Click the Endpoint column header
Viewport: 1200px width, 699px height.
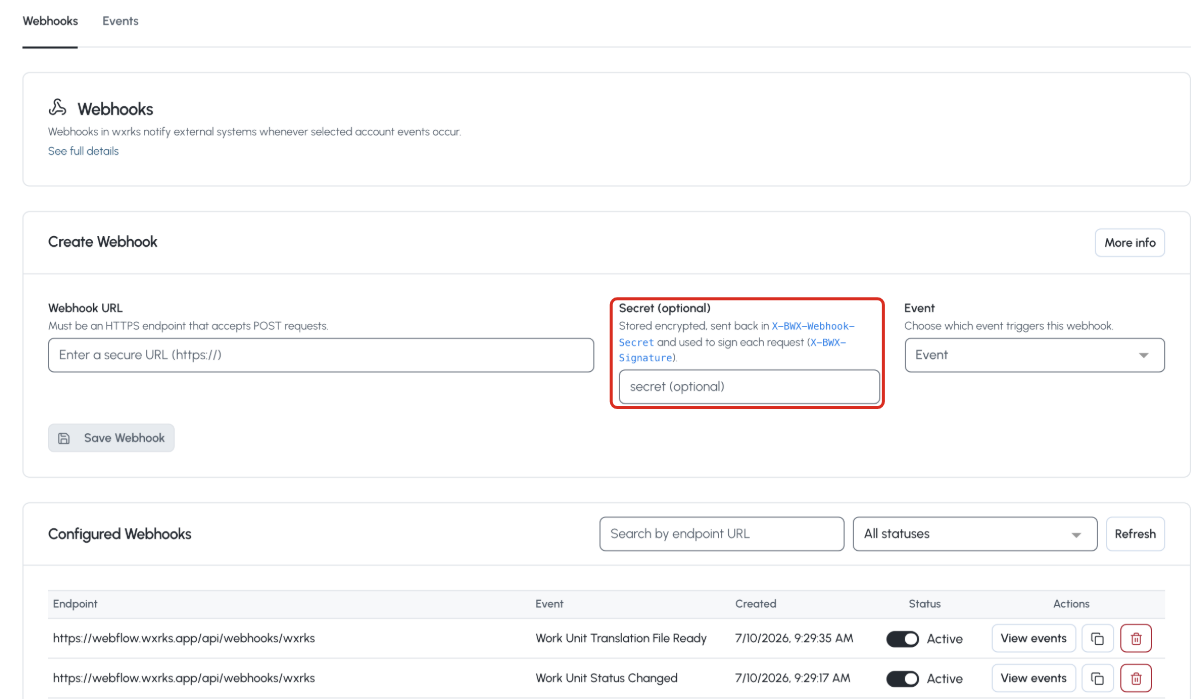click(75, 604)
